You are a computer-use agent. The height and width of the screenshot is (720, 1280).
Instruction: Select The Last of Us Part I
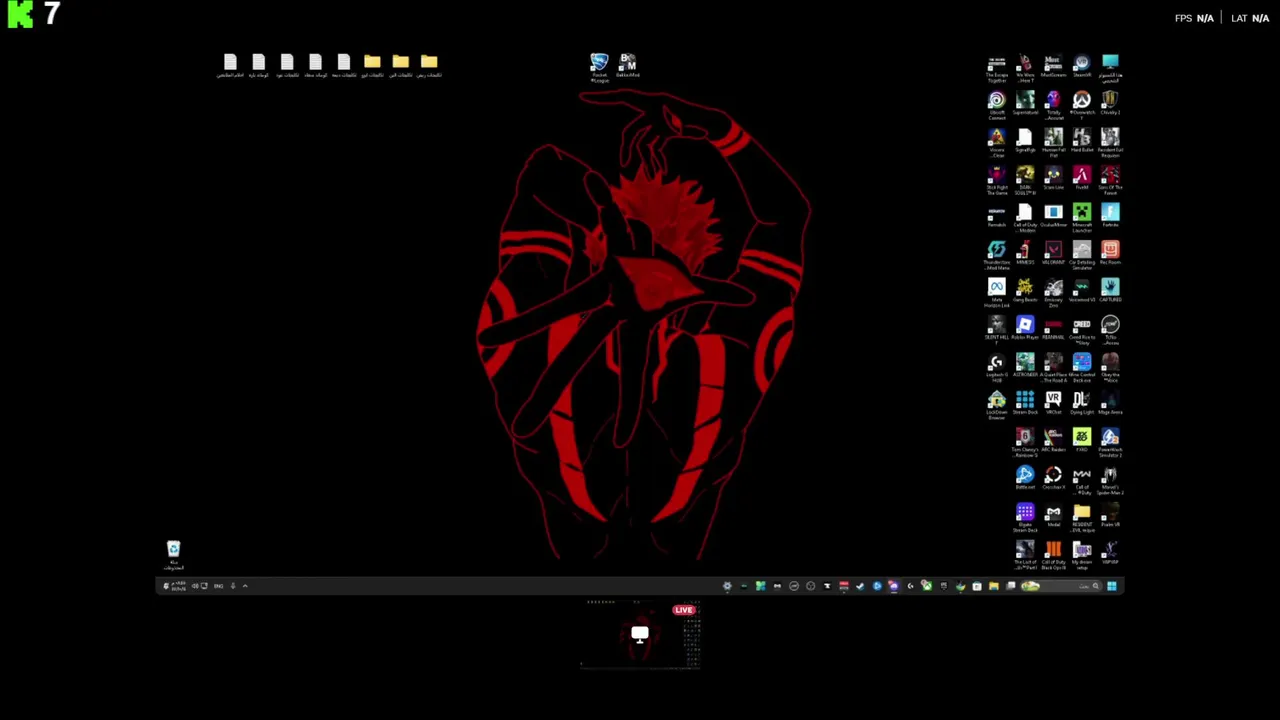coord(1025,555)
